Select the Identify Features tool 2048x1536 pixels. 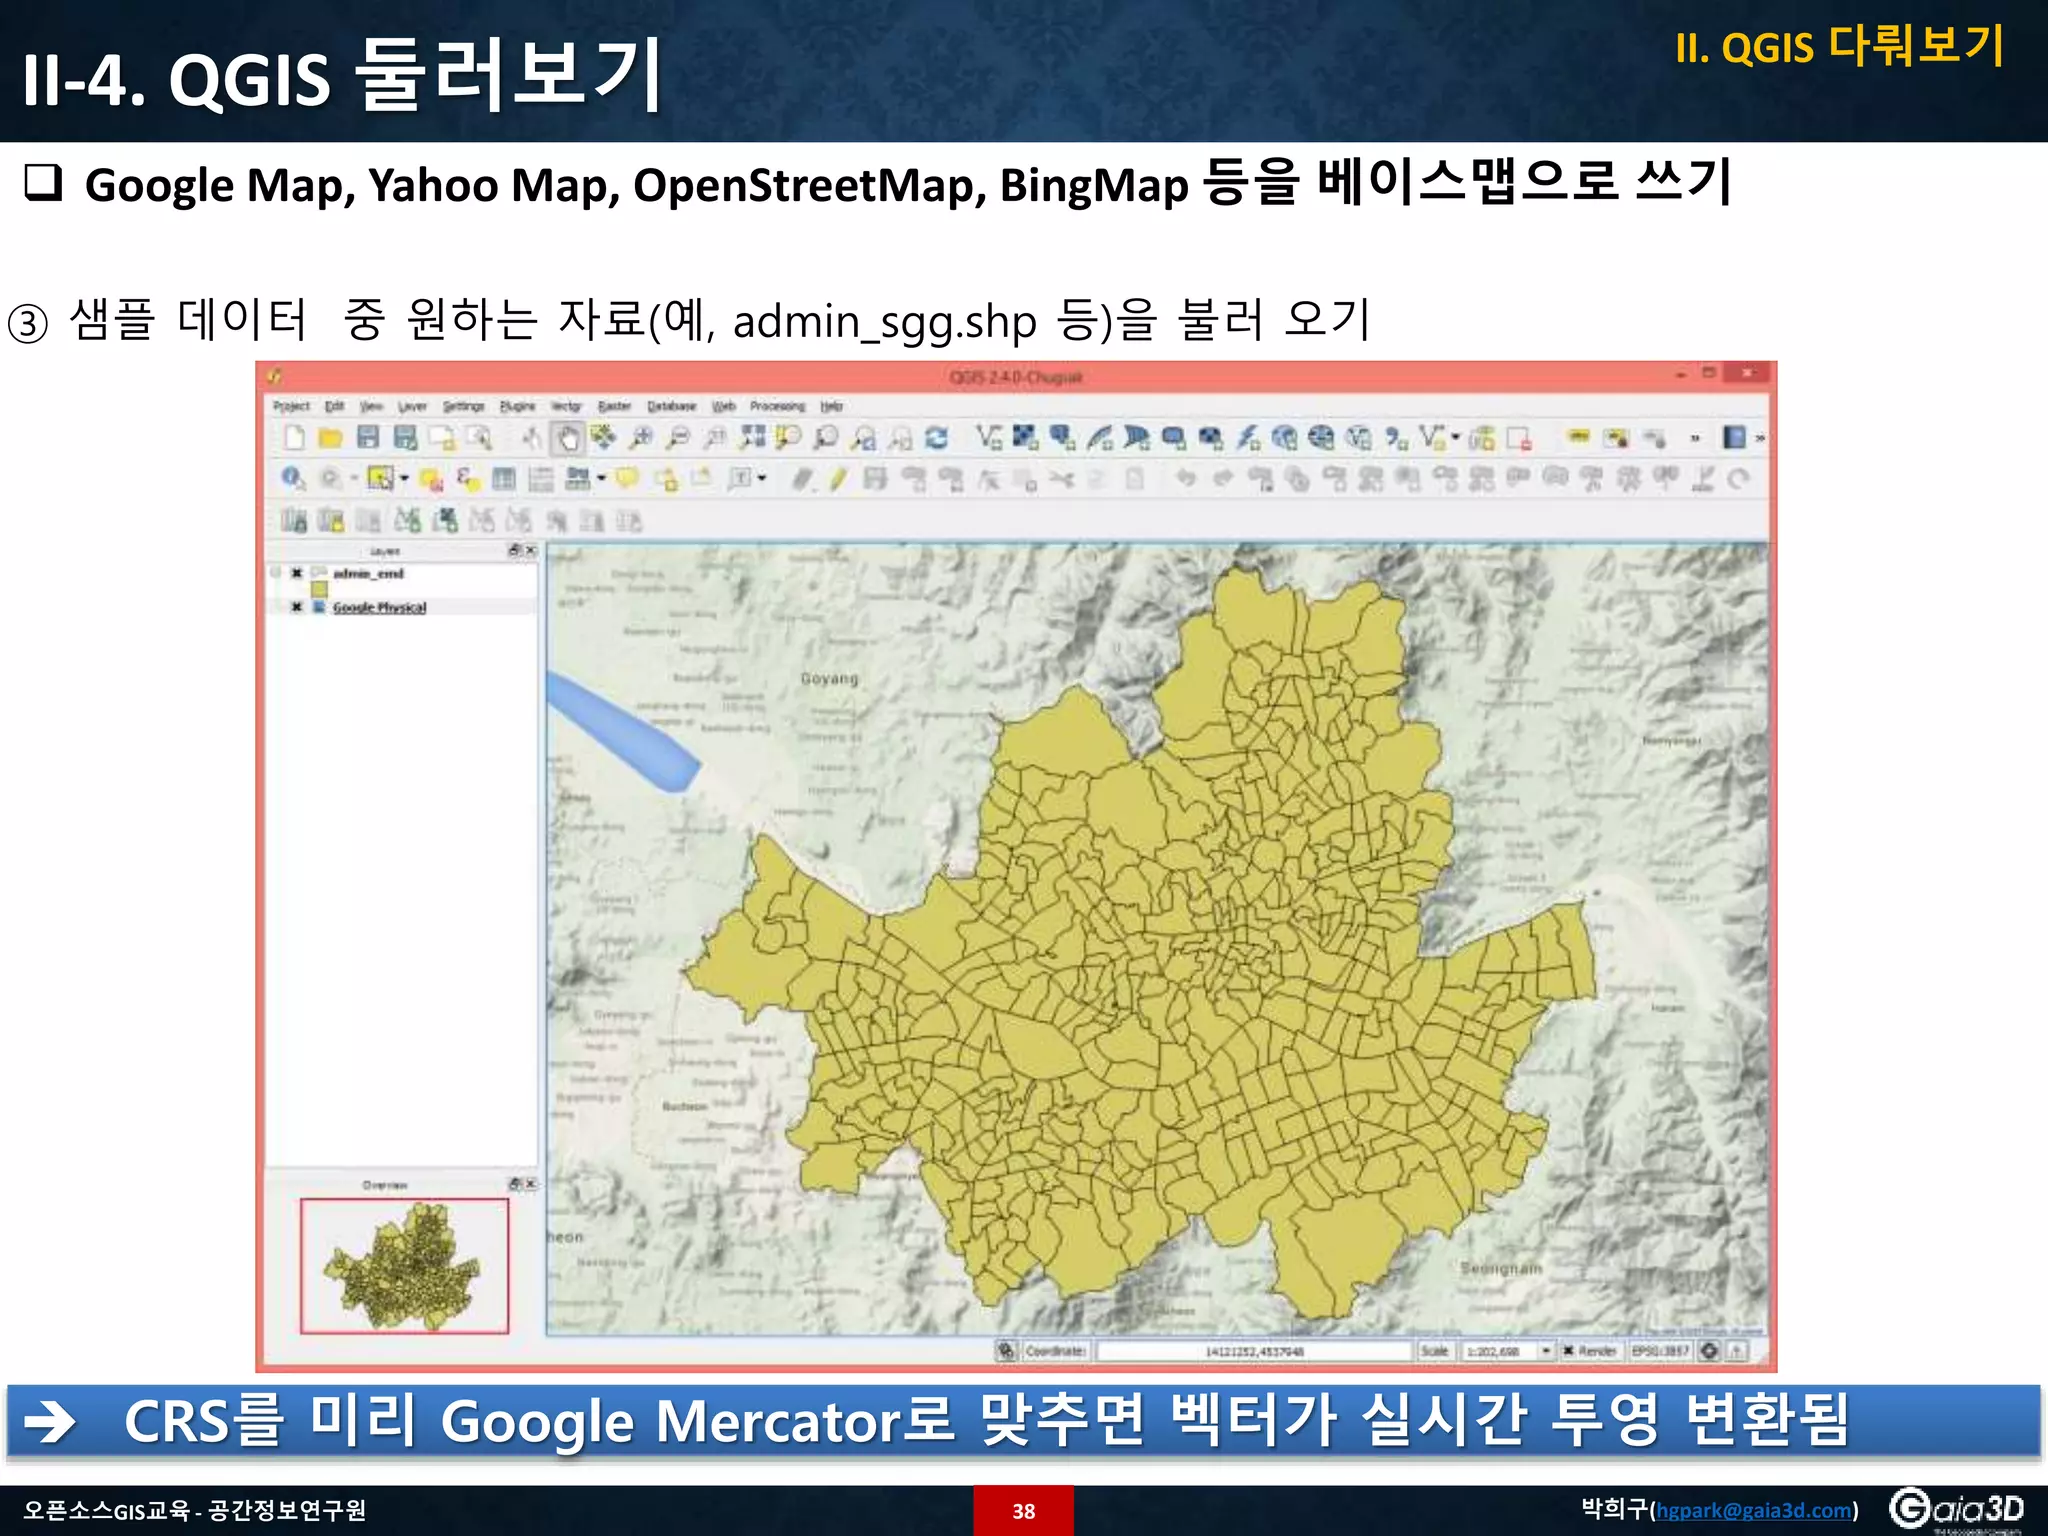click(x=292, y=479)
